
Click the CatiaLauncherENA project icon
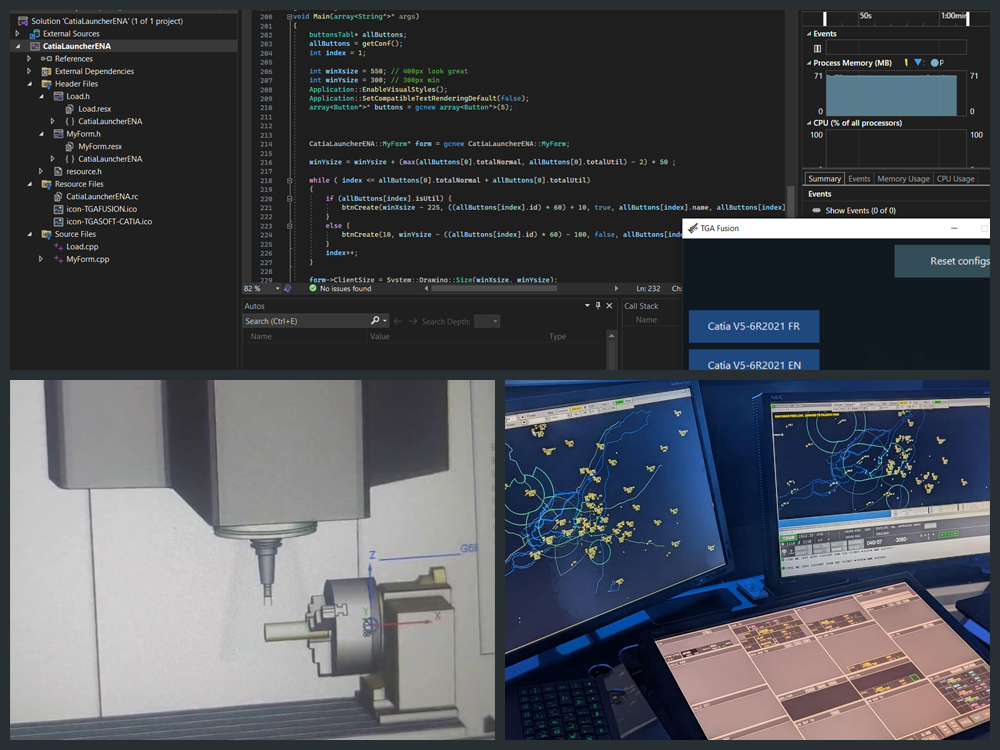(35, 46)
